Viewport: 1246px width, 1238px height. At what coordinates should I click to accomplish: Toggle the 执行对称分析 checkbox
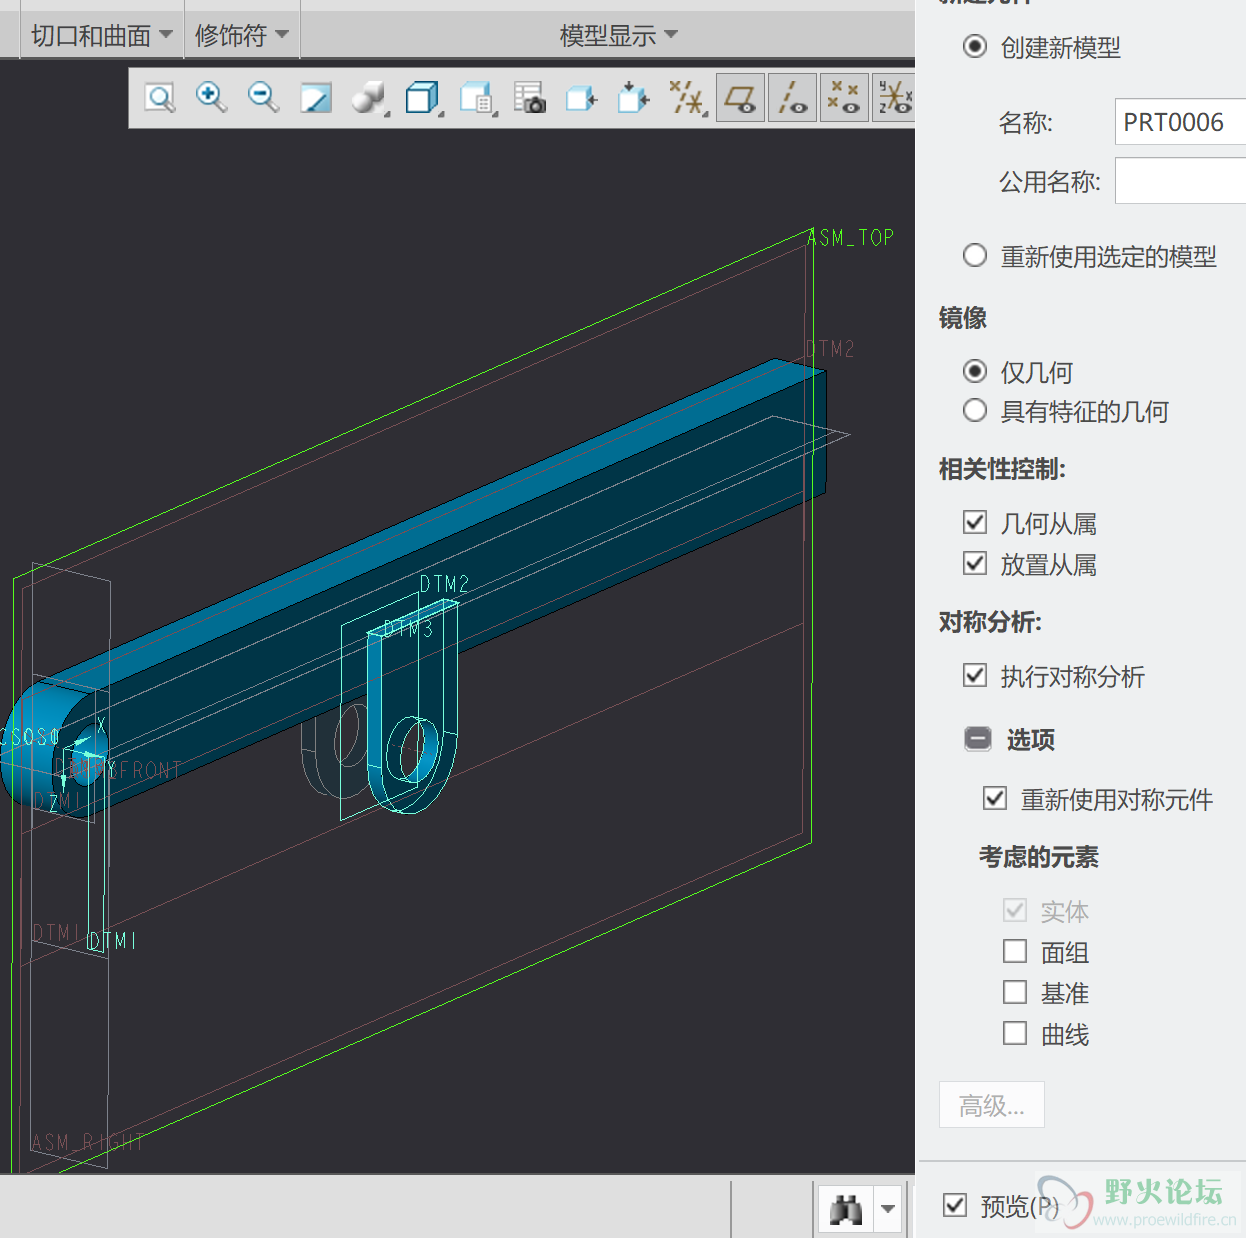tap(974, 675)
